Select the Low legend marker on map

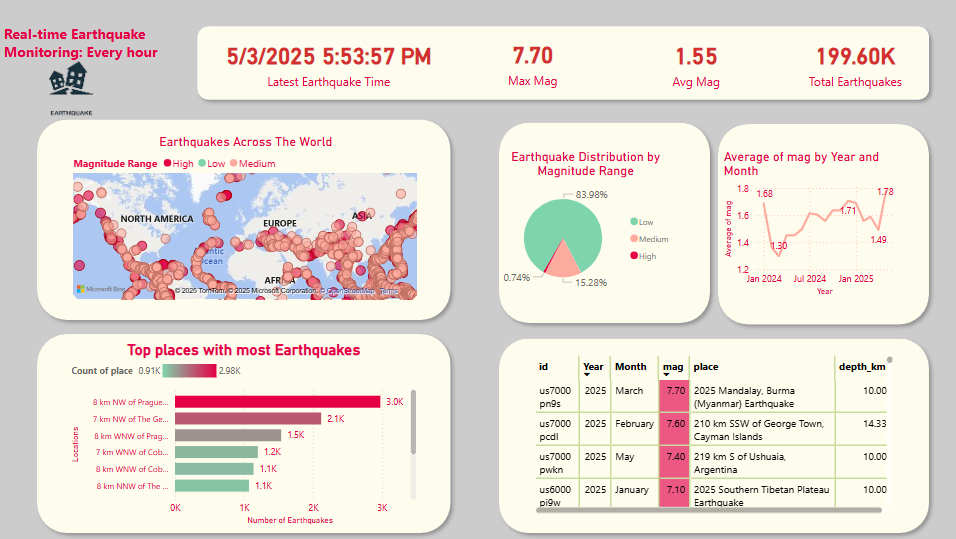pyautogui.click(x=202, y=163)
